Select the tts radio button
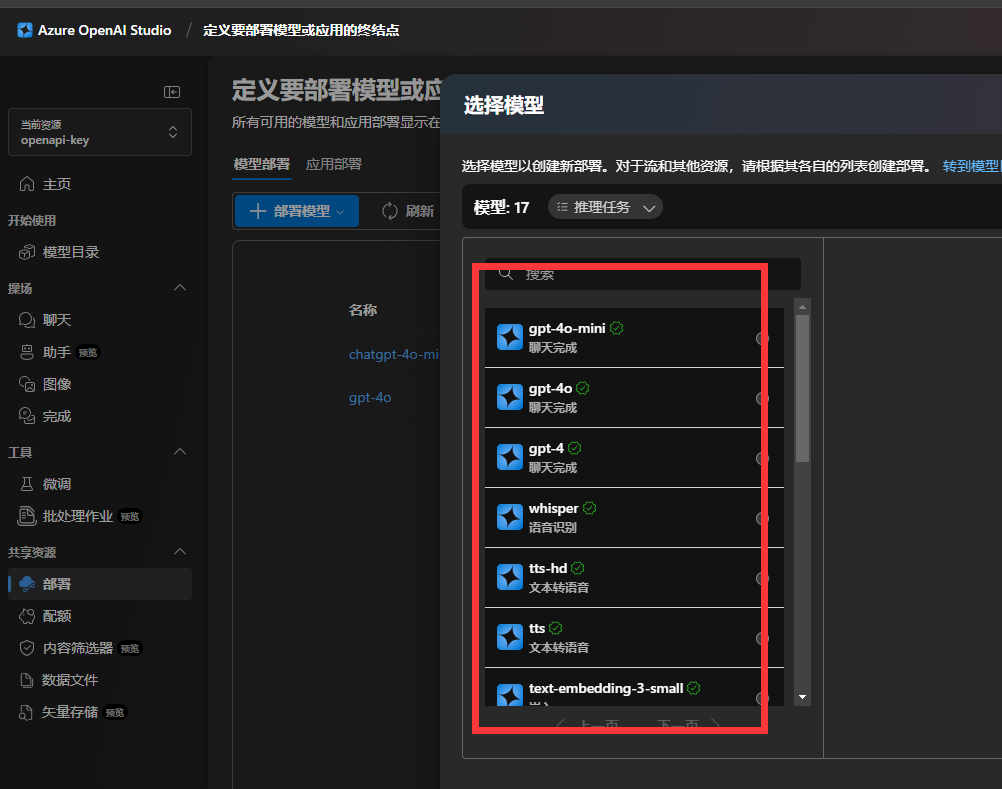The image size is (1002, 789). pyautogui.click(x=762, y=639)
